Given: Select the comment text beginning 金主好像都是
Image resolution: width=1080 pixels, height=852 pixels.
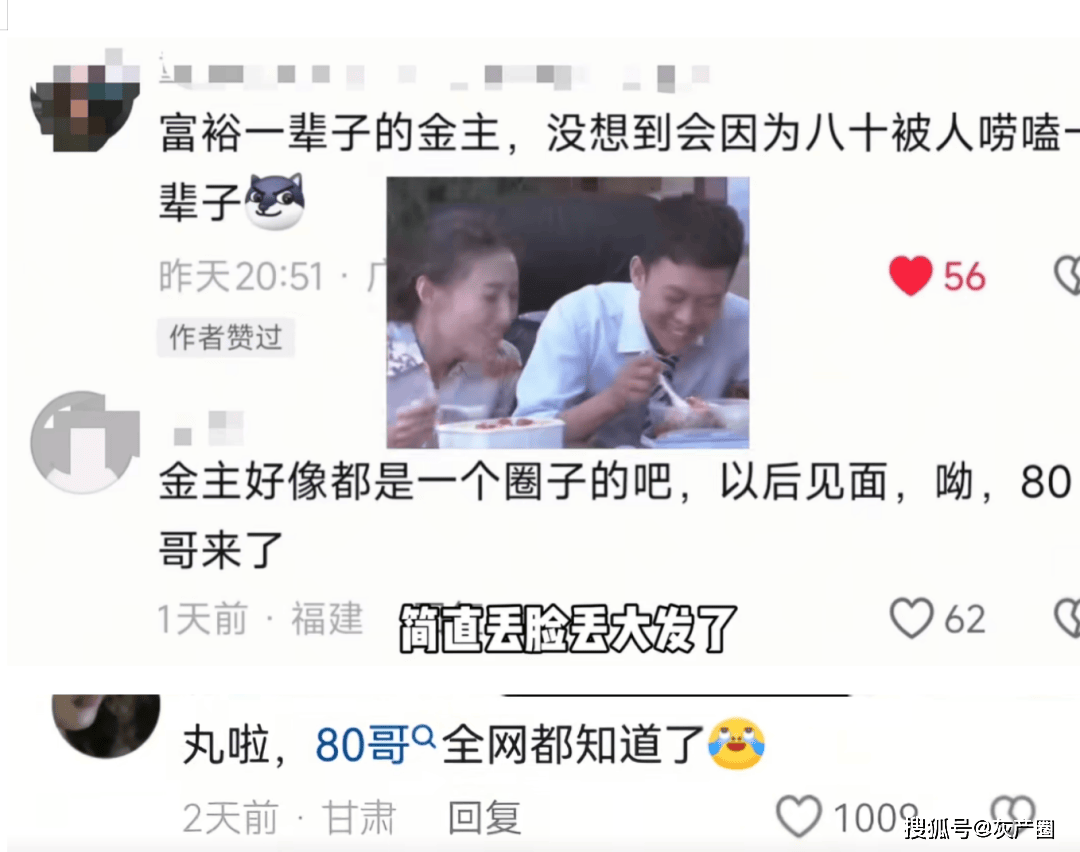Looking at the screenshot, I should (614, 515).
